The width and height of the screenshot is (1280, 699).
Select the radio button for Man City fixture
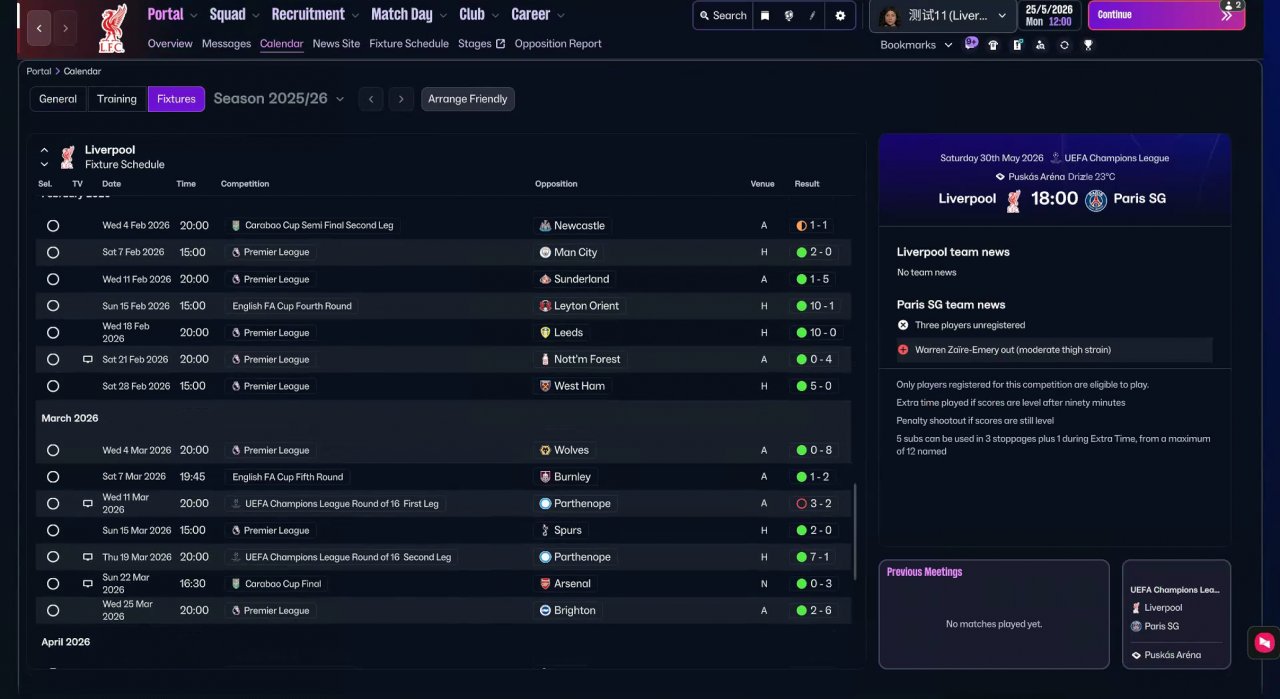(x=53, y=252)
